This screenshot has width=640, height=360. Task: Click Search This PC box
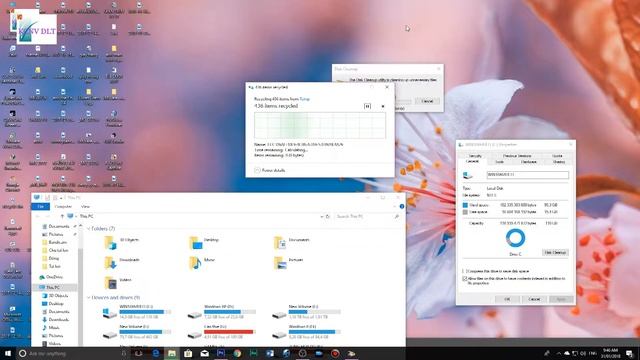(x=366, y=216)
